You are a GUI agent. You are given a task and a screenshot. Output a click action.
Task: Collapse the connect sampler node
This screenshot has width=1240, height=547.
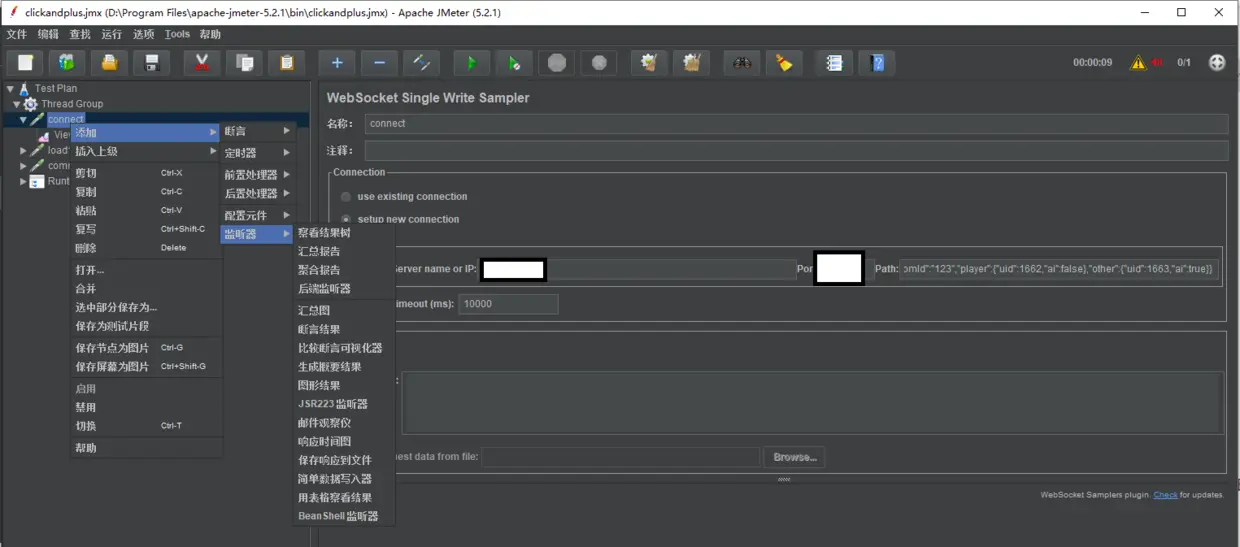tap(23, 119)
